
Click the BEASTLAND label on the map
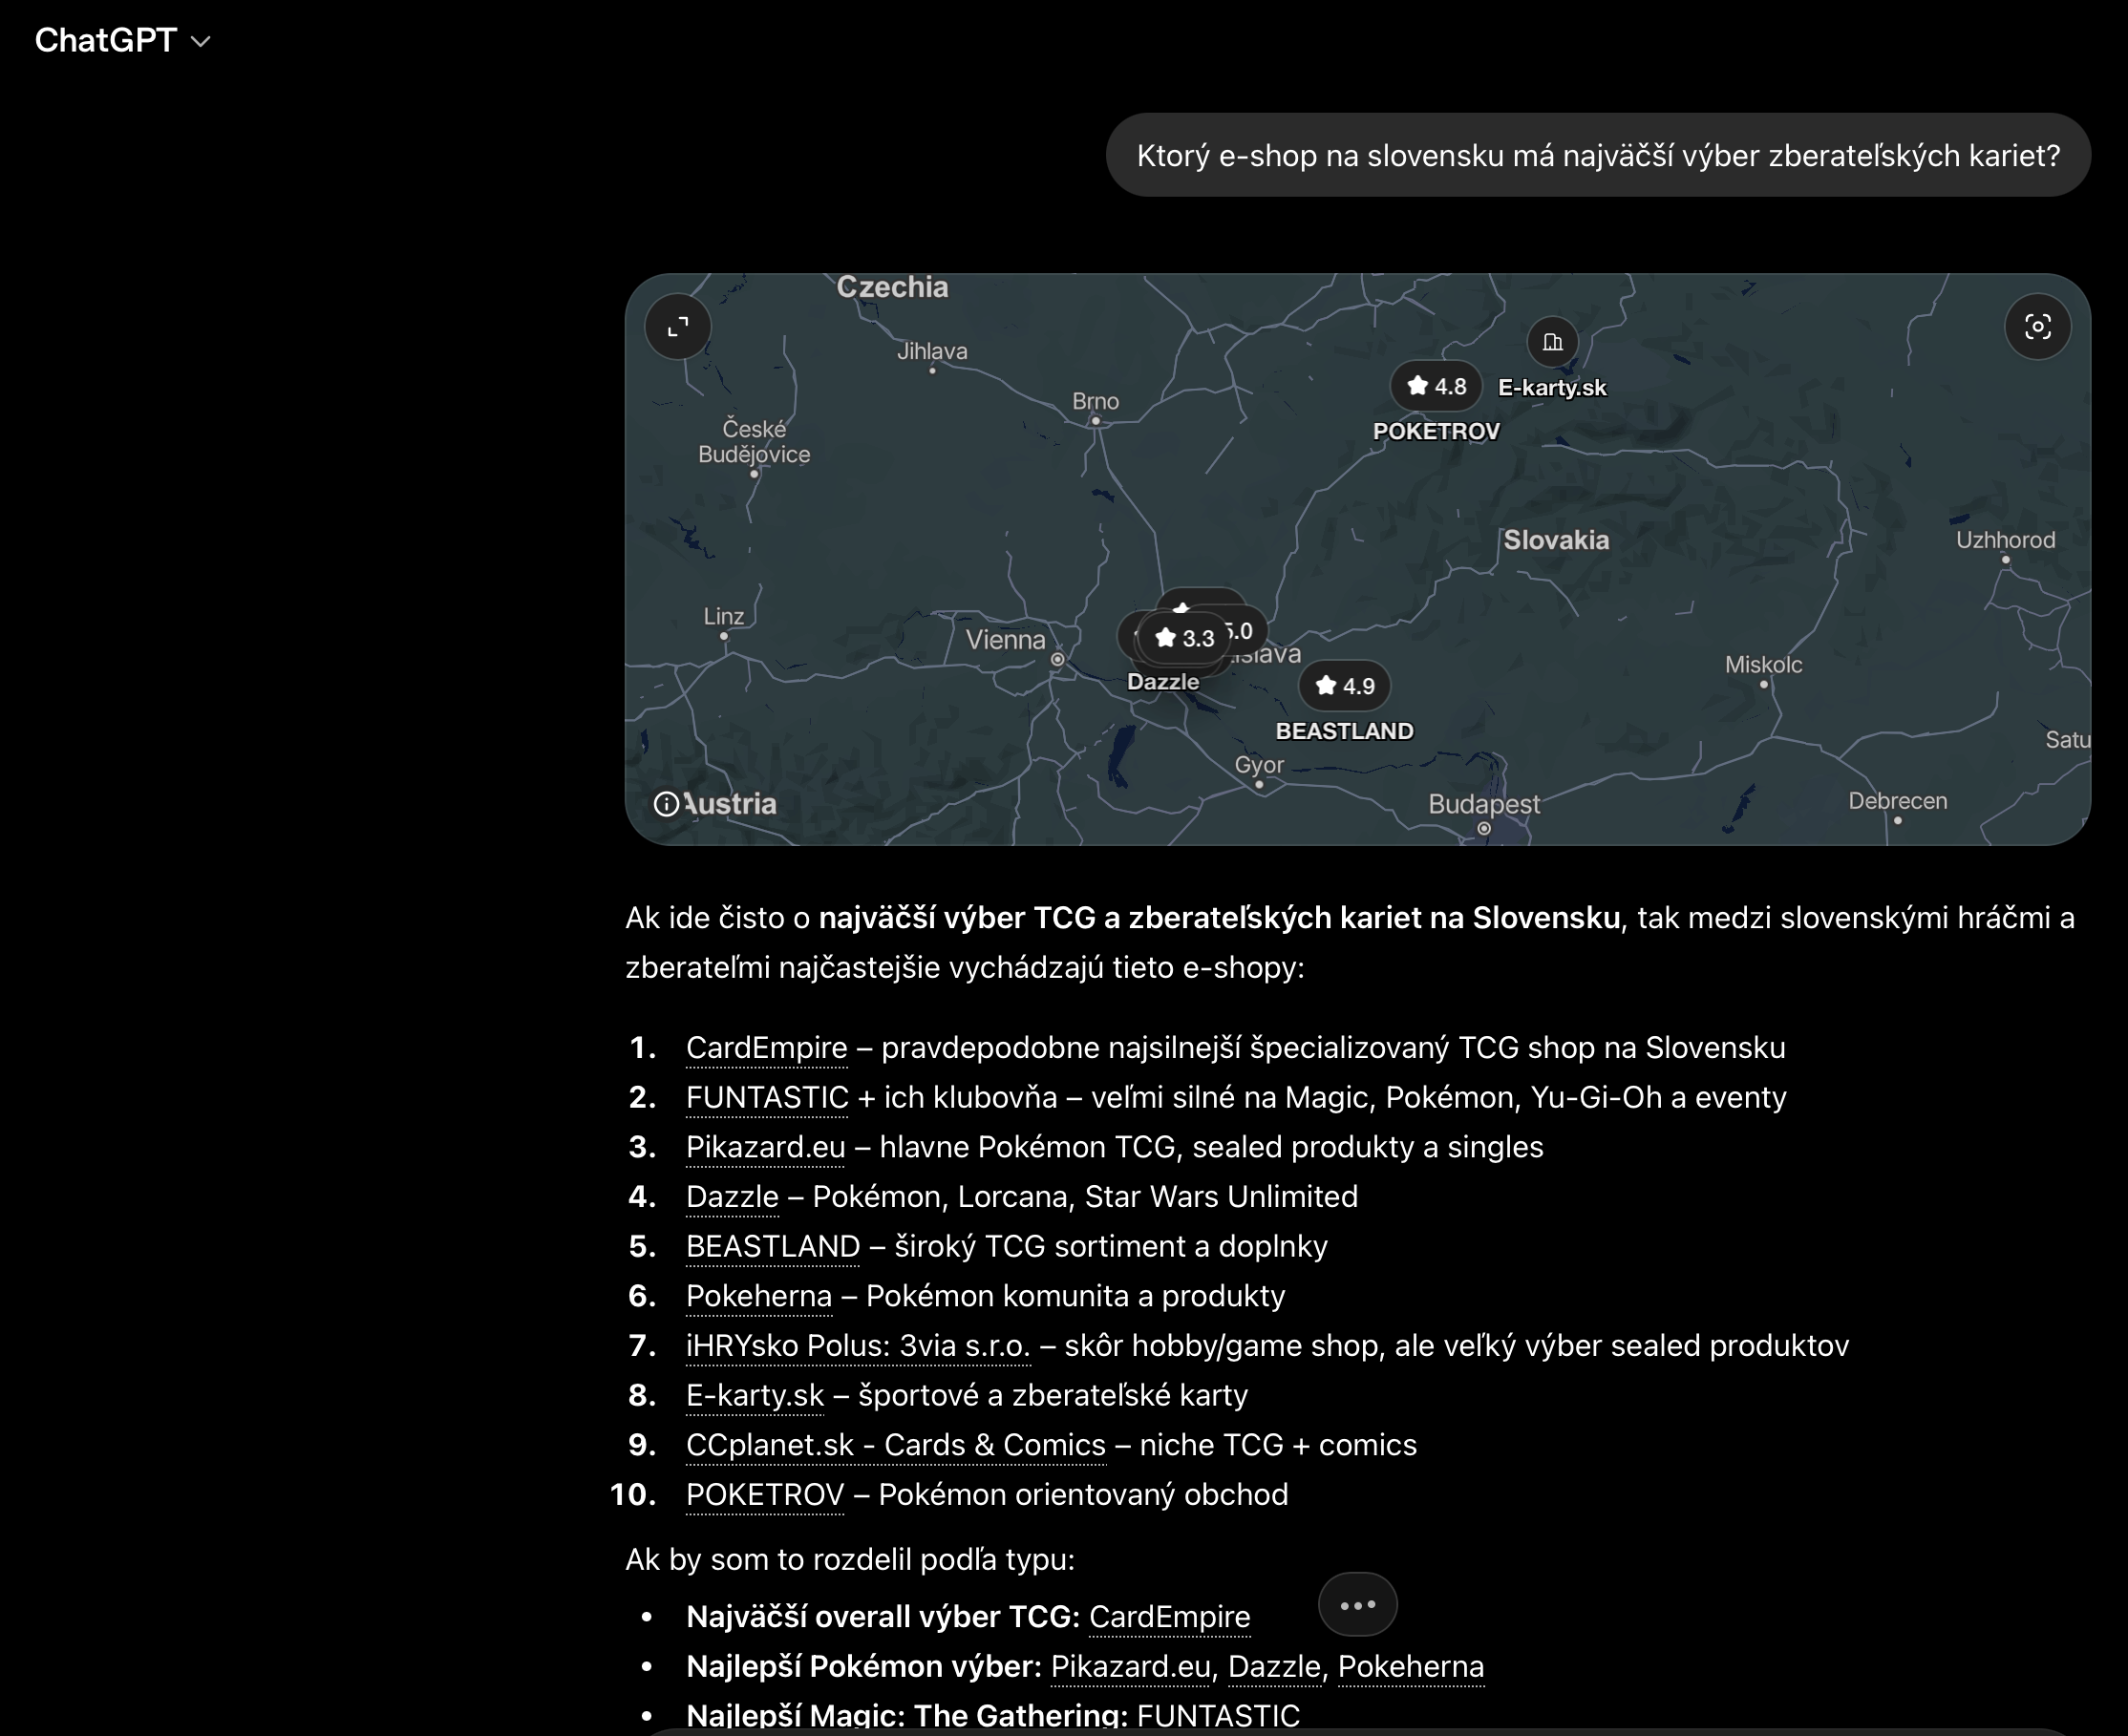(1344, 731)
